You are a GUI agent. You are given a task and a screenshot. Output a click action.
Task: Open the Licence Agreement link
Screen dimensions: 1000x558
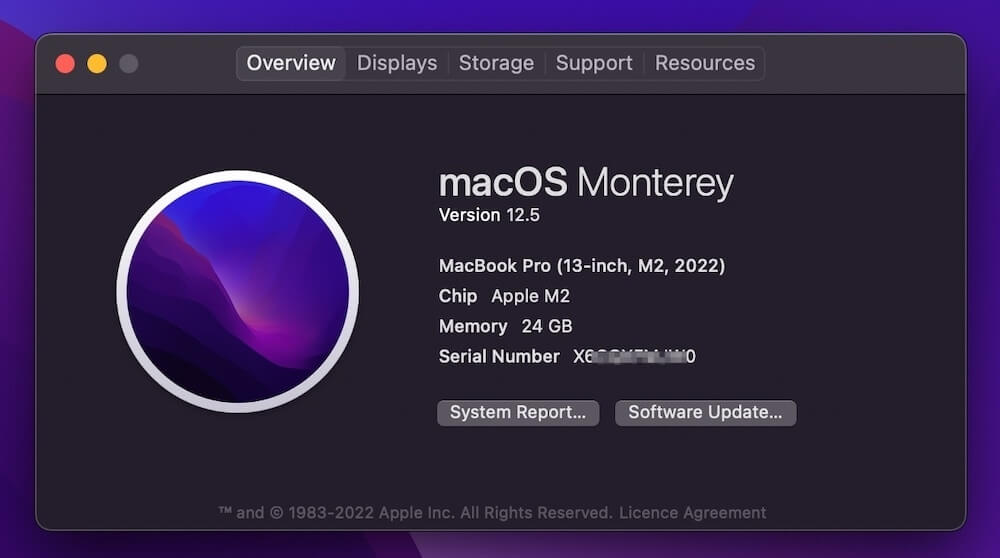[692, 513]
